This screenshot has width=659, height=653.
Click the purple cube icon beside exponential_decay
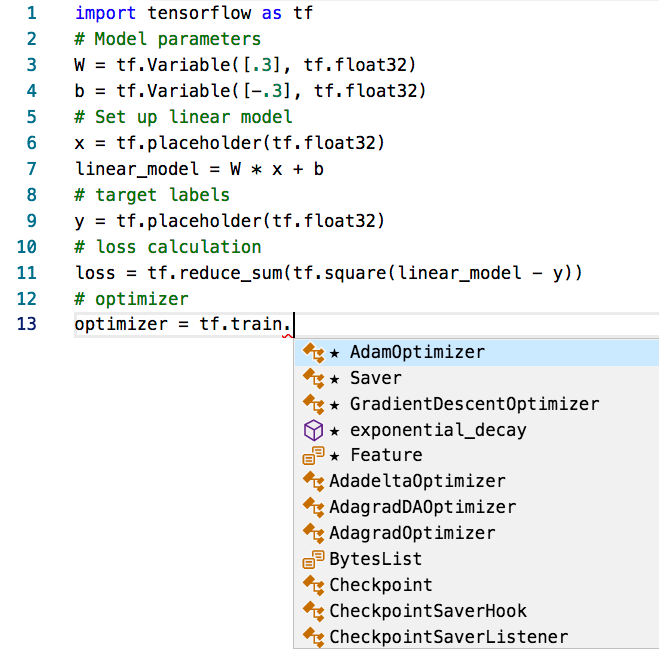[314, 430]
